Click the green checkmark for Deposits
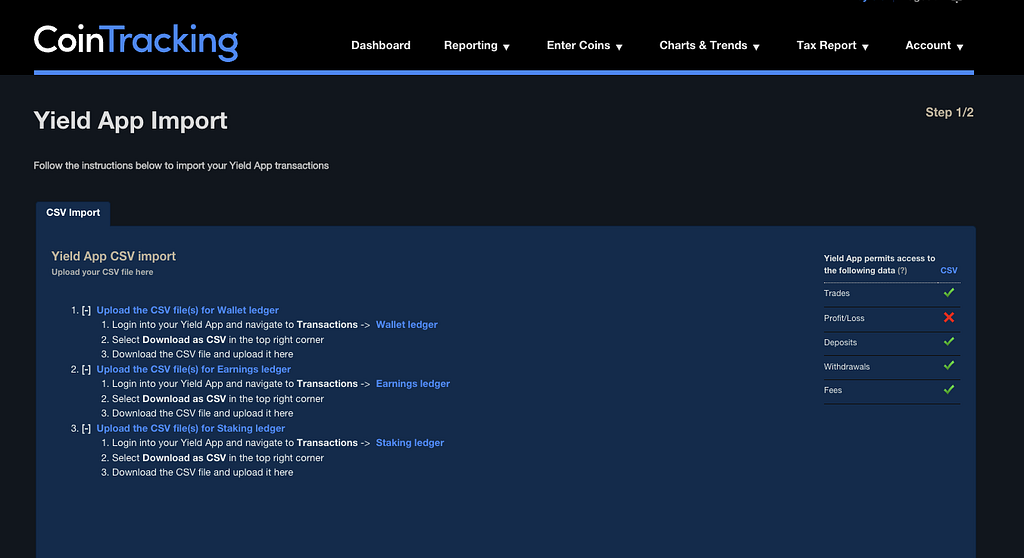 point(949,342)
